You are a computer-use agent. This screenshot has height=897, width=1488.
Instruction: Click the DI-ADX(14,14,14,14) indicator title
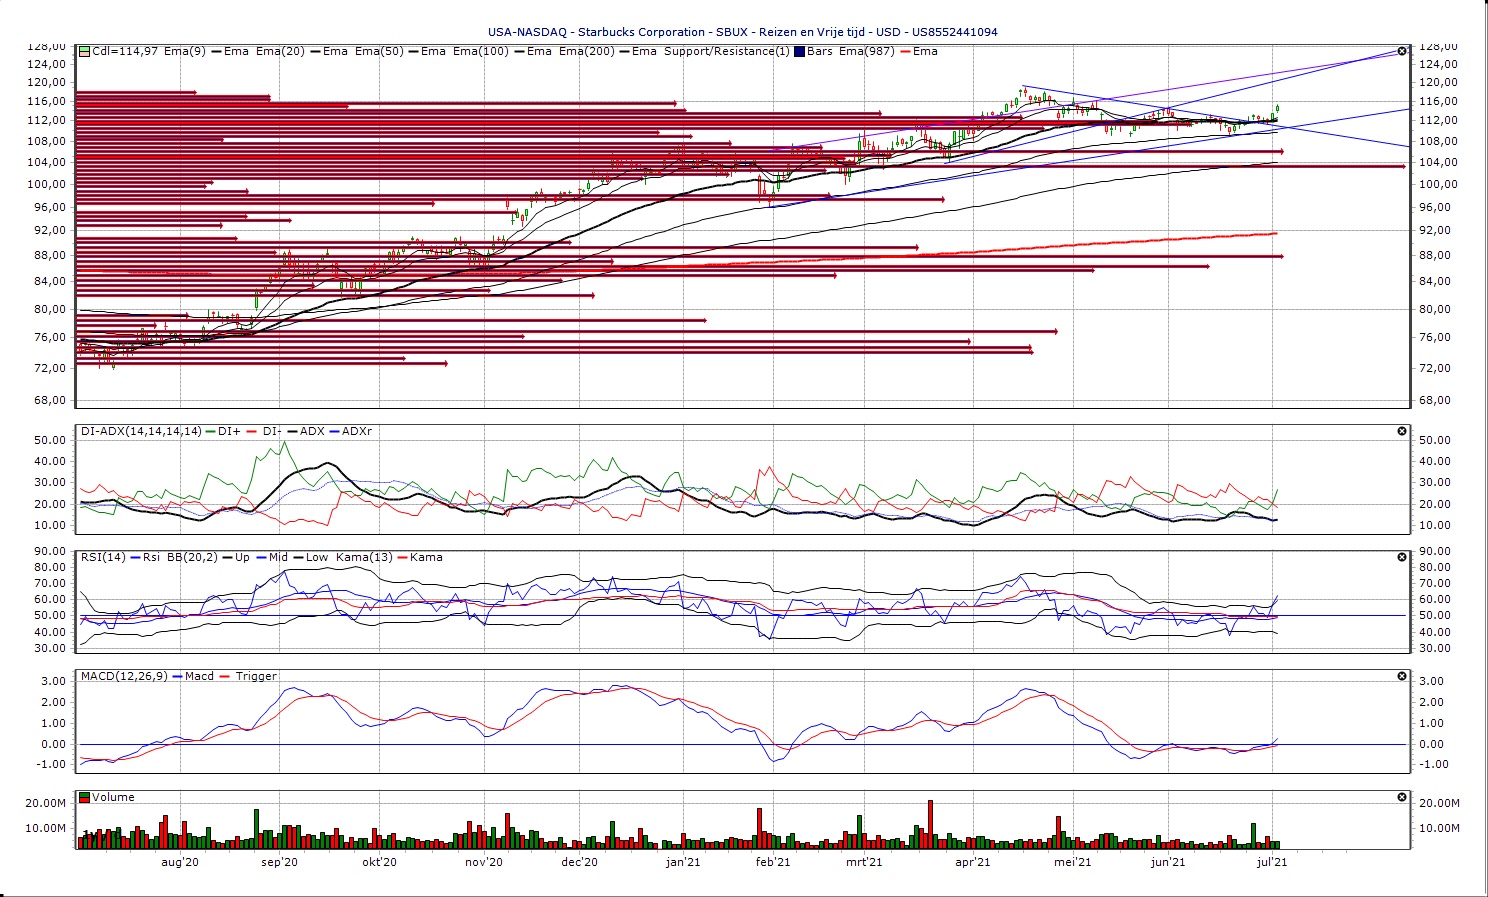tap(141, 431)
